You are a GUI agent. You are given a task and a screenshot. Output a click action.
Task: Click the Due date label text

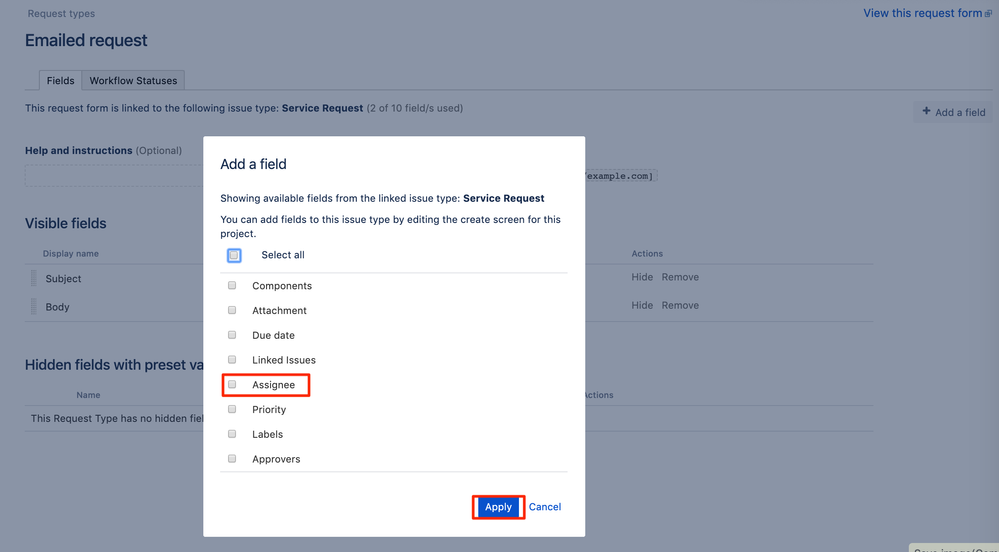[x=273, y=335]
